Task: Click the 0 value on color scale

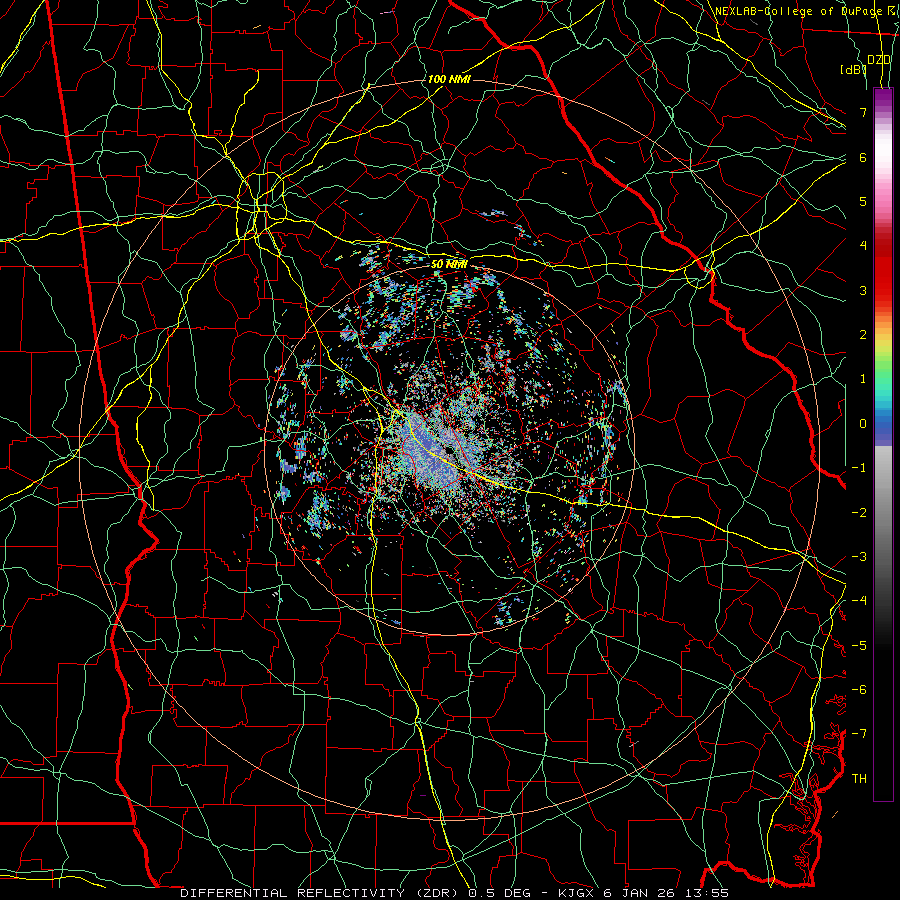Action: 863,424
